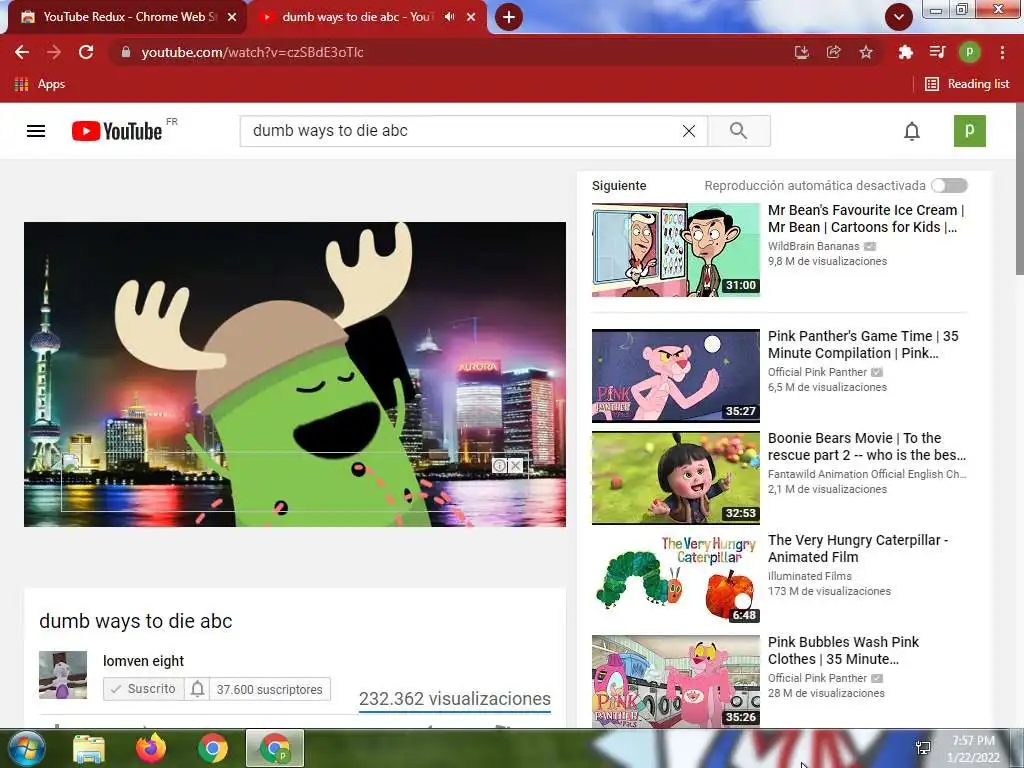Open the WildBrain Bananas channel
This screenshot has width=1024, height=768.
coord(814,246)
